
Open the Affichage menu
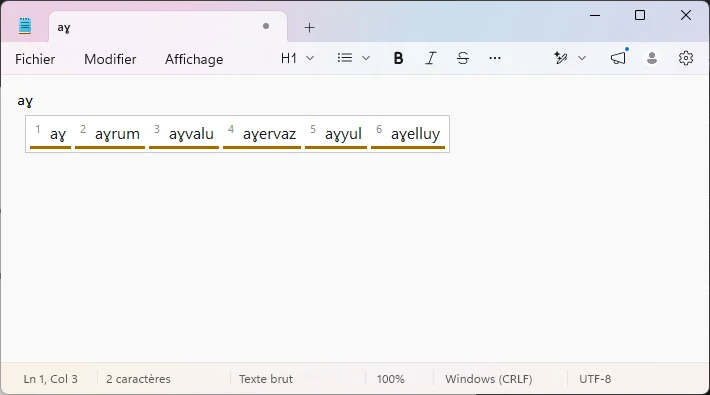[194, 59]
